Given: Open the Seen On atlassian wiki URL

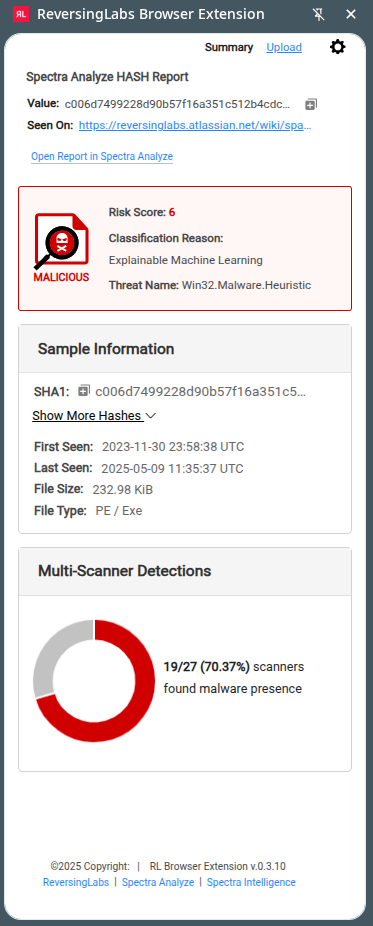Looking at the screenshot, I should click(195, 125).
